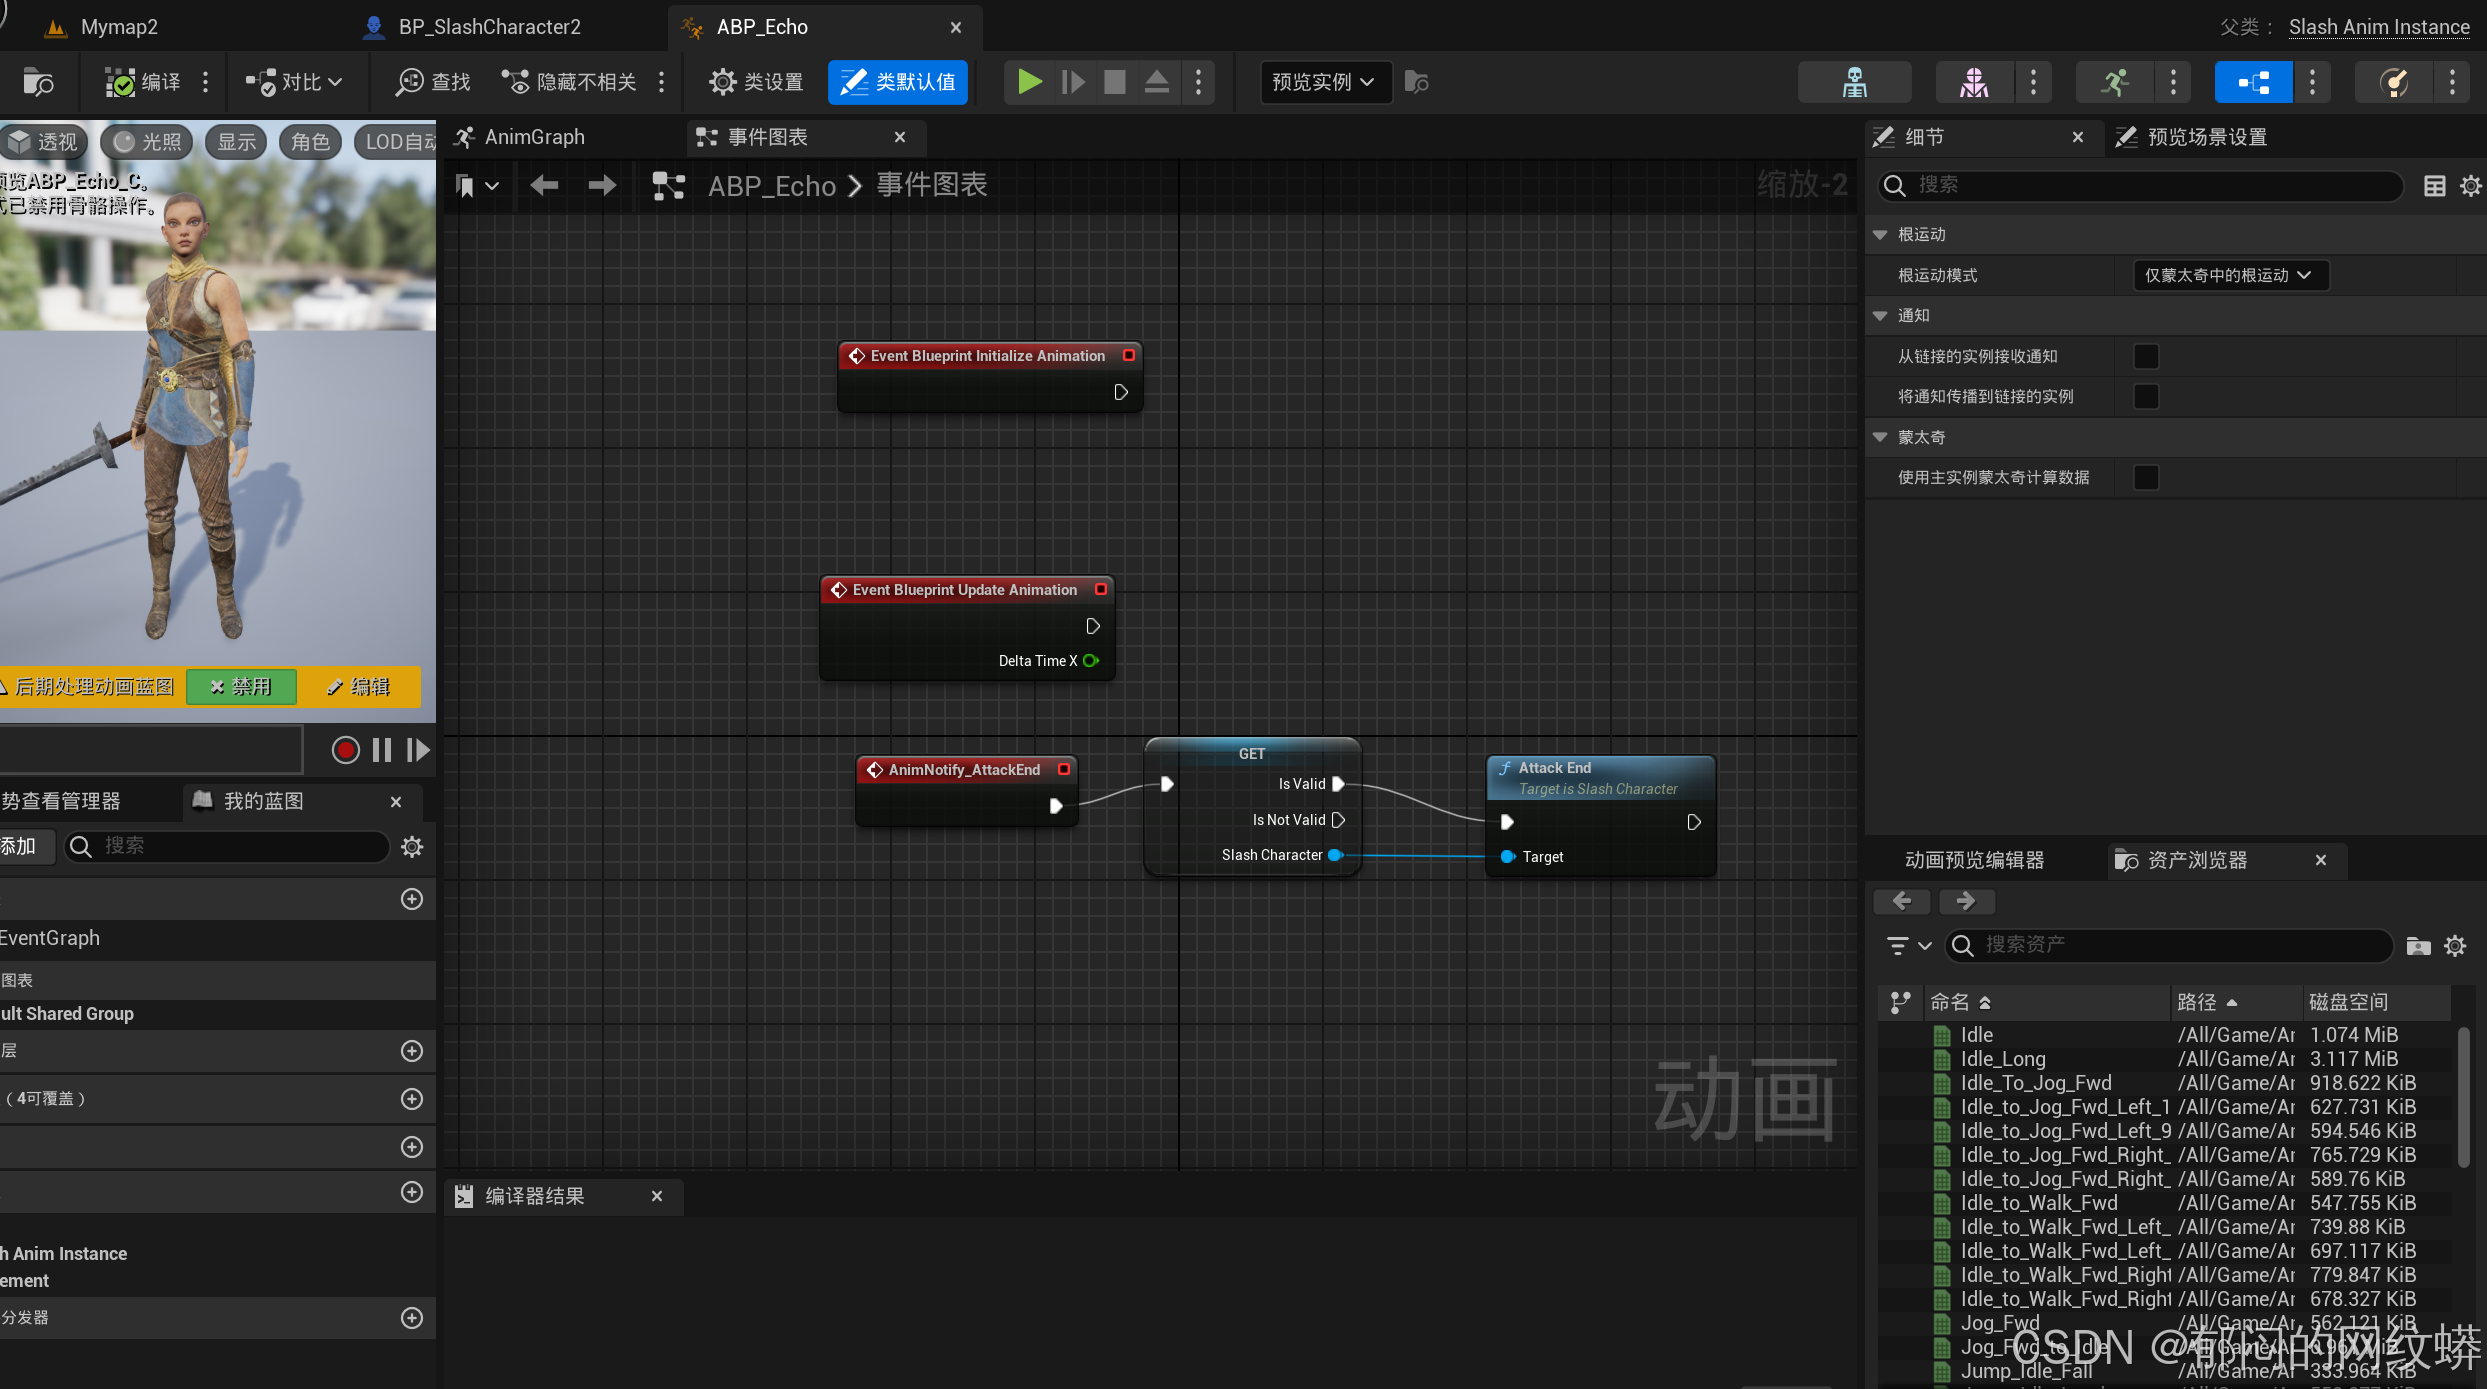
Task: Click the stop simulation square button
Action: click(x=1114, y=81)
